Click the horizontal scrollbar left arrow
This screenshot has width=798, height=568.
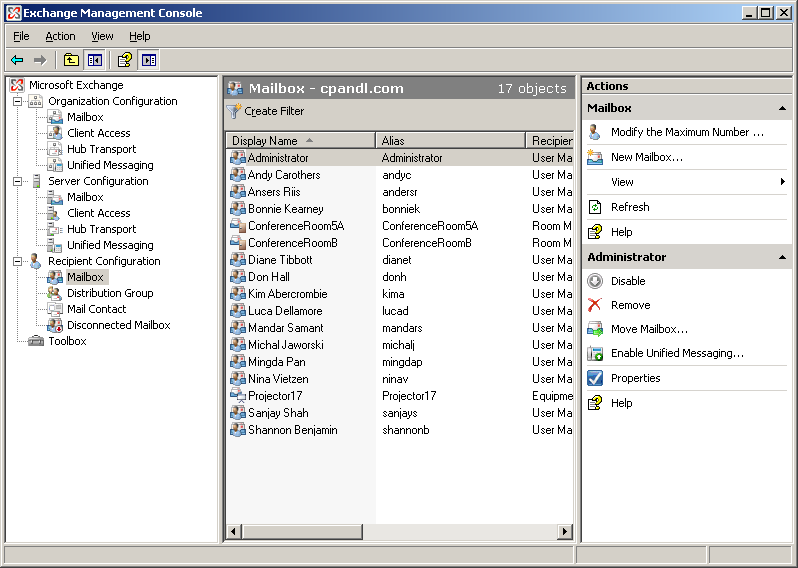pyautogui.click(x=233, y=532)
